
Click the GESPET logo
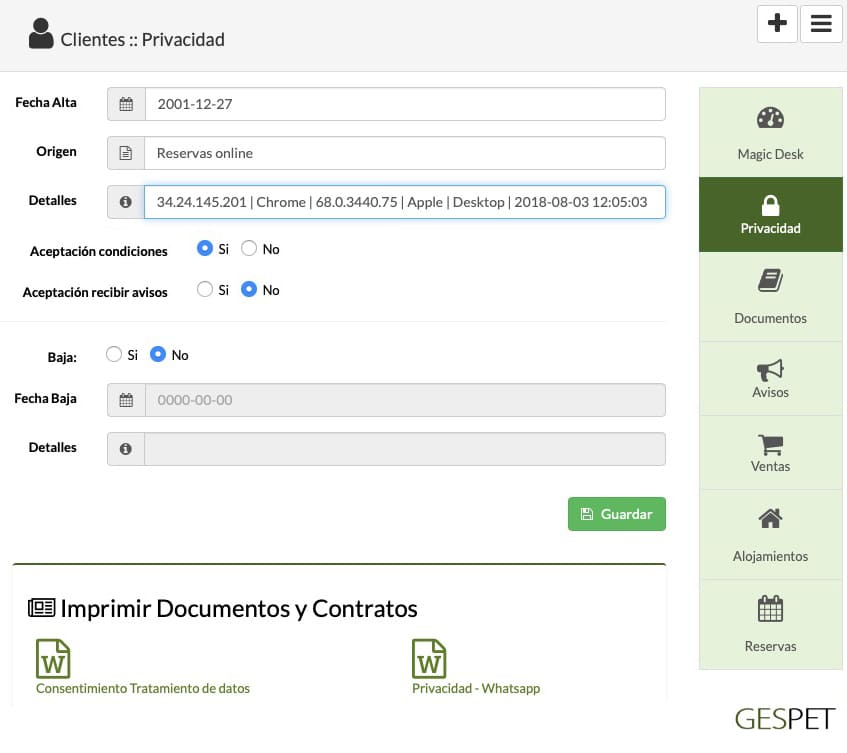(x=785, y=720)
